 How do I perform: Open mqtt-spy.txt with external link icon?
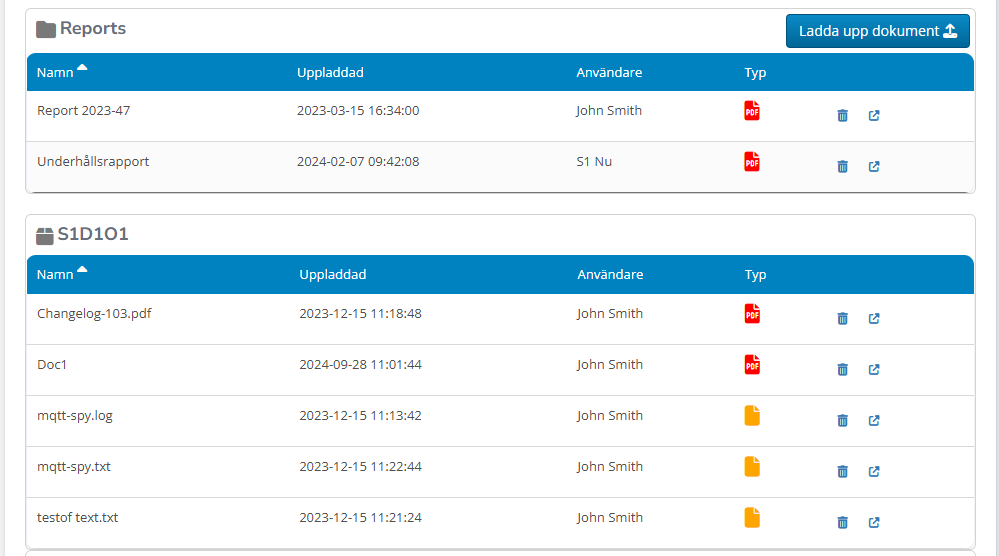pyautogui.click(x=873, y=472)
